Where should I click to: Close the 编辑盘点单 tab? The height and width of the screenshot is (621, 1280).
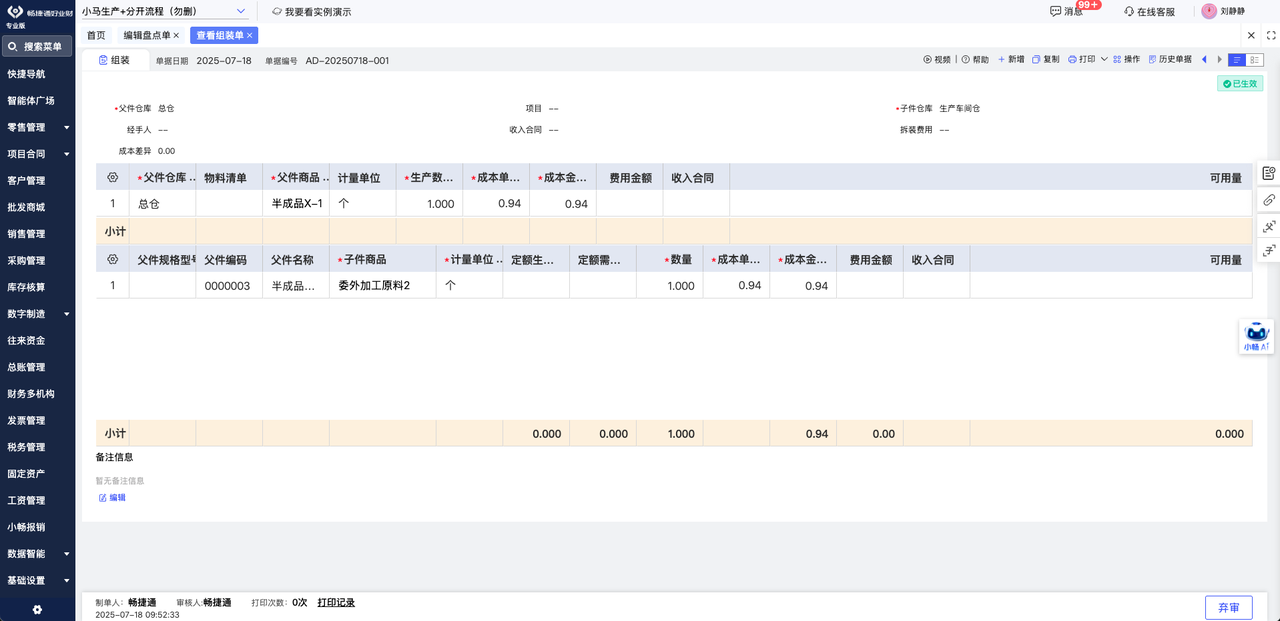pos(176,35)
